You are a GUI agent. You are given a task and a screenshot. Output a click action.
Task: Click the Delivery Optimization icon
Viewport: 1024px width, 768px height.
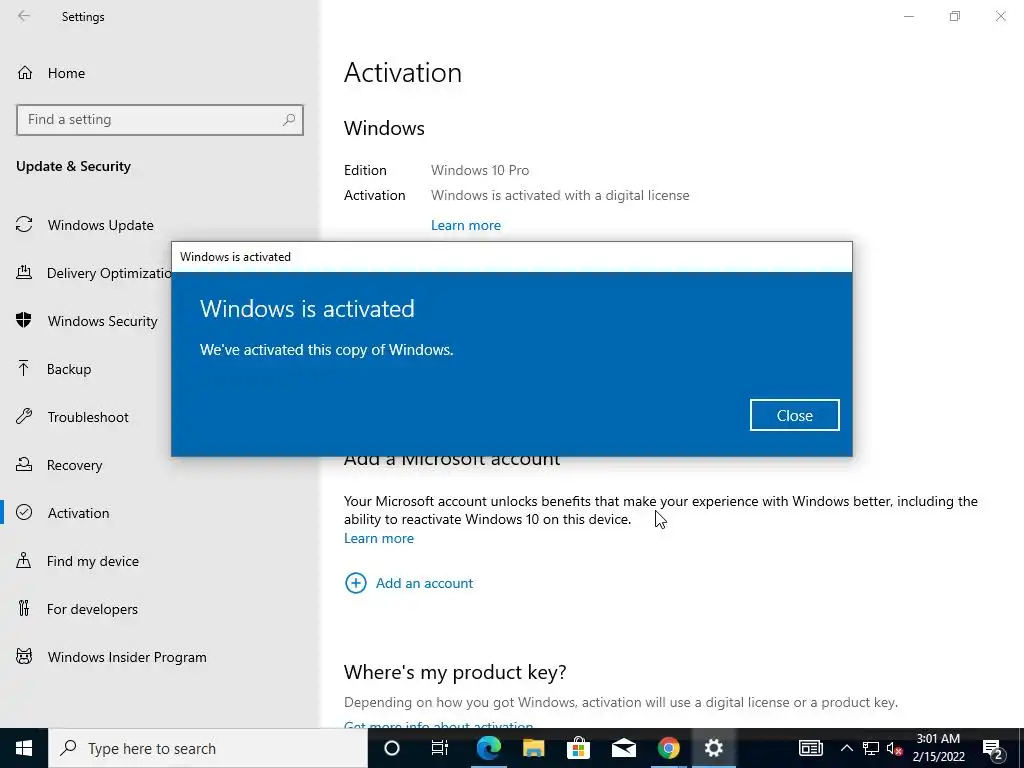[x=24, y=272]
